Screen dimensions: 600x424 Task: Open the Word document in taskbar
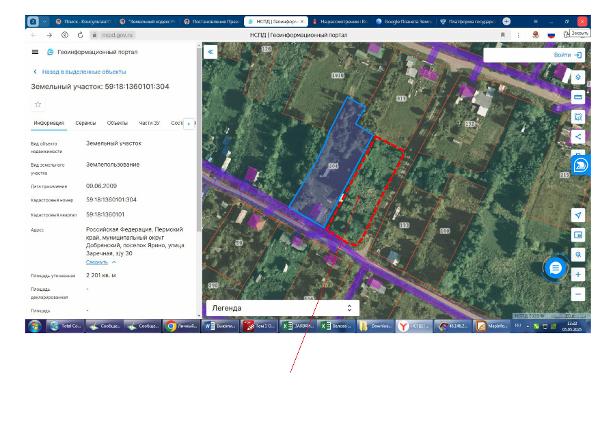pos(220,326)
